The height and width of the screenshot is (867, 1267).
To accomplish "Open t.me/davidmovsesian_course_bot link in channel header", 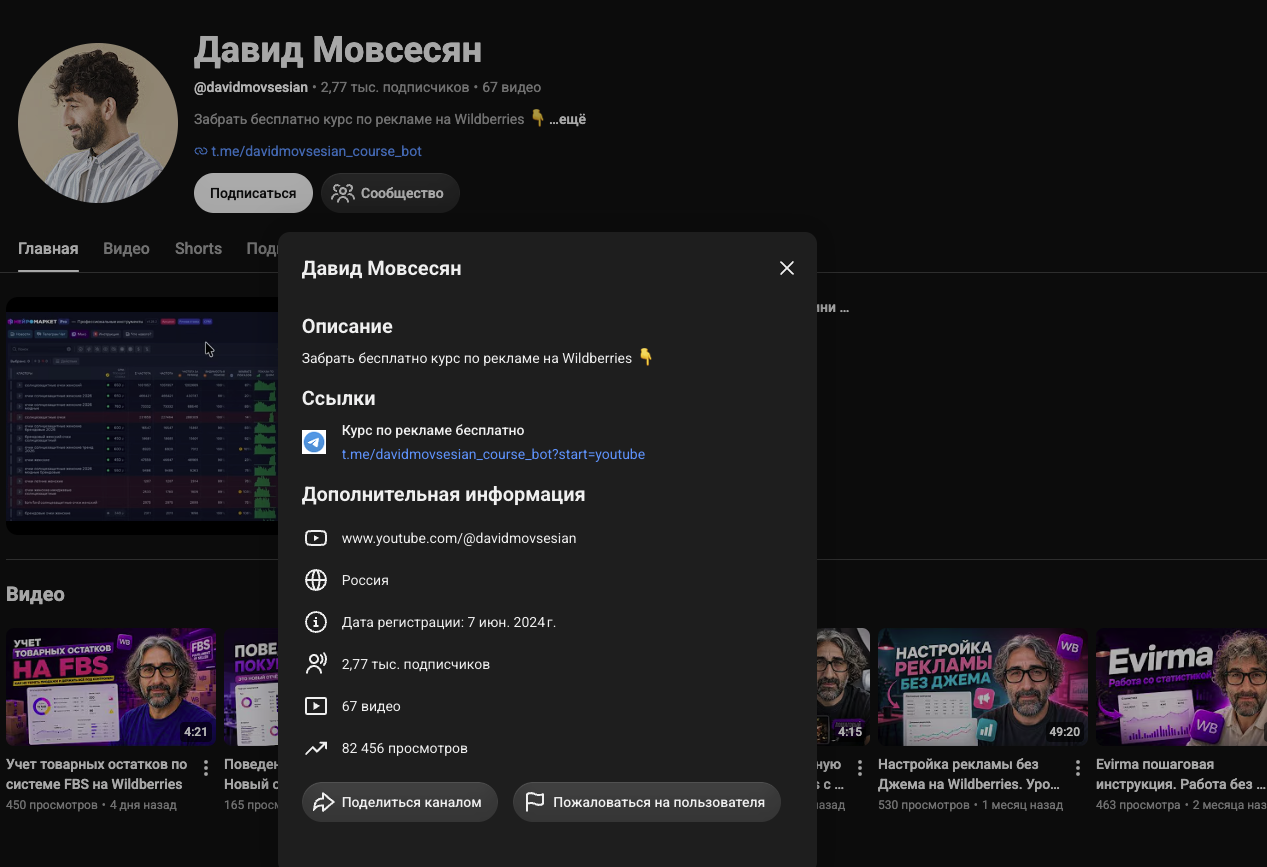I will [316, 151].
